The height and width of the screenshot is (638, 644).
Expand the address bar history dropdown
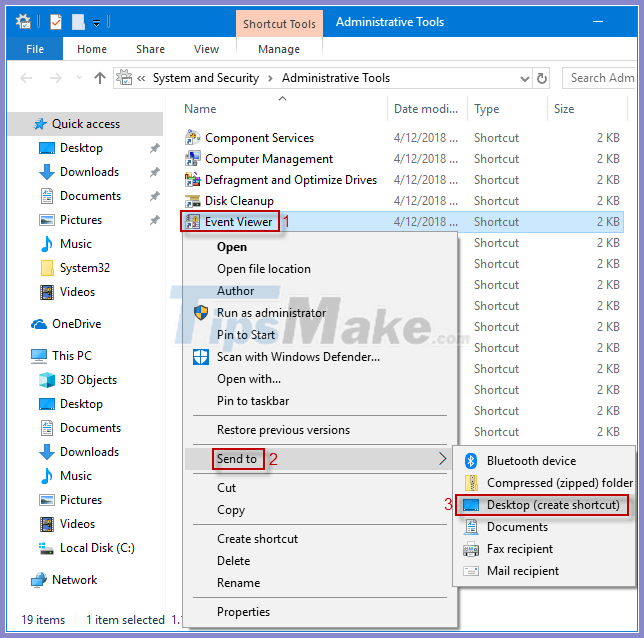click(x=524, y=78)
